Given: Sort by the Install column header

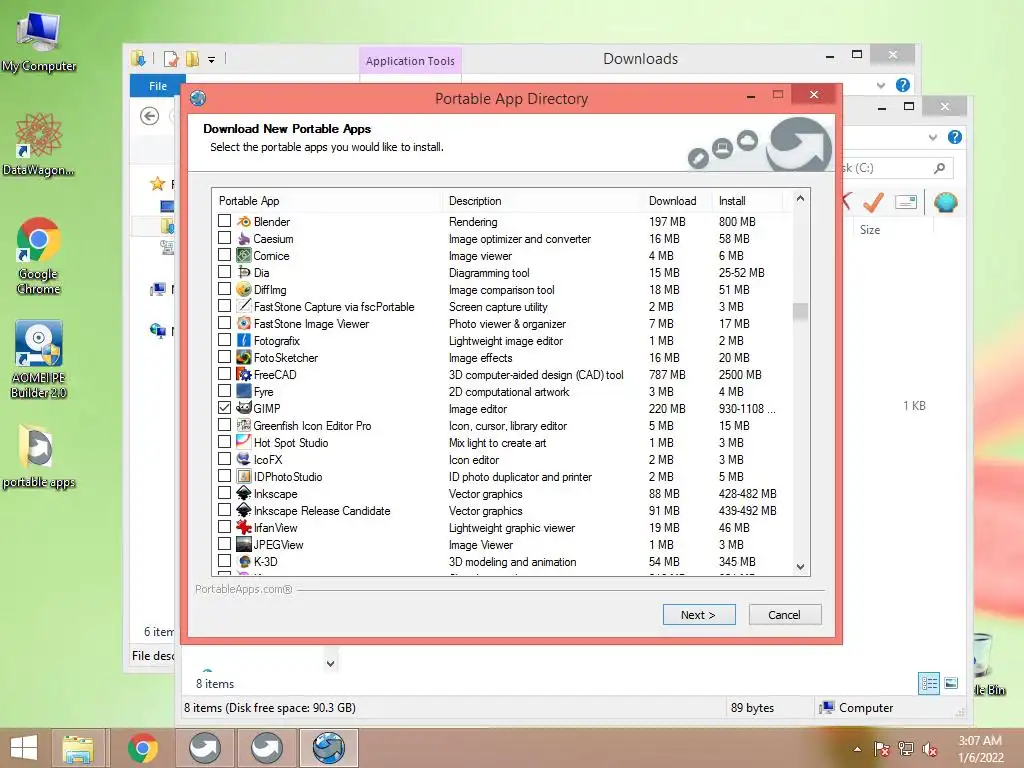Looking at the screenshot, I should point(747,200).
